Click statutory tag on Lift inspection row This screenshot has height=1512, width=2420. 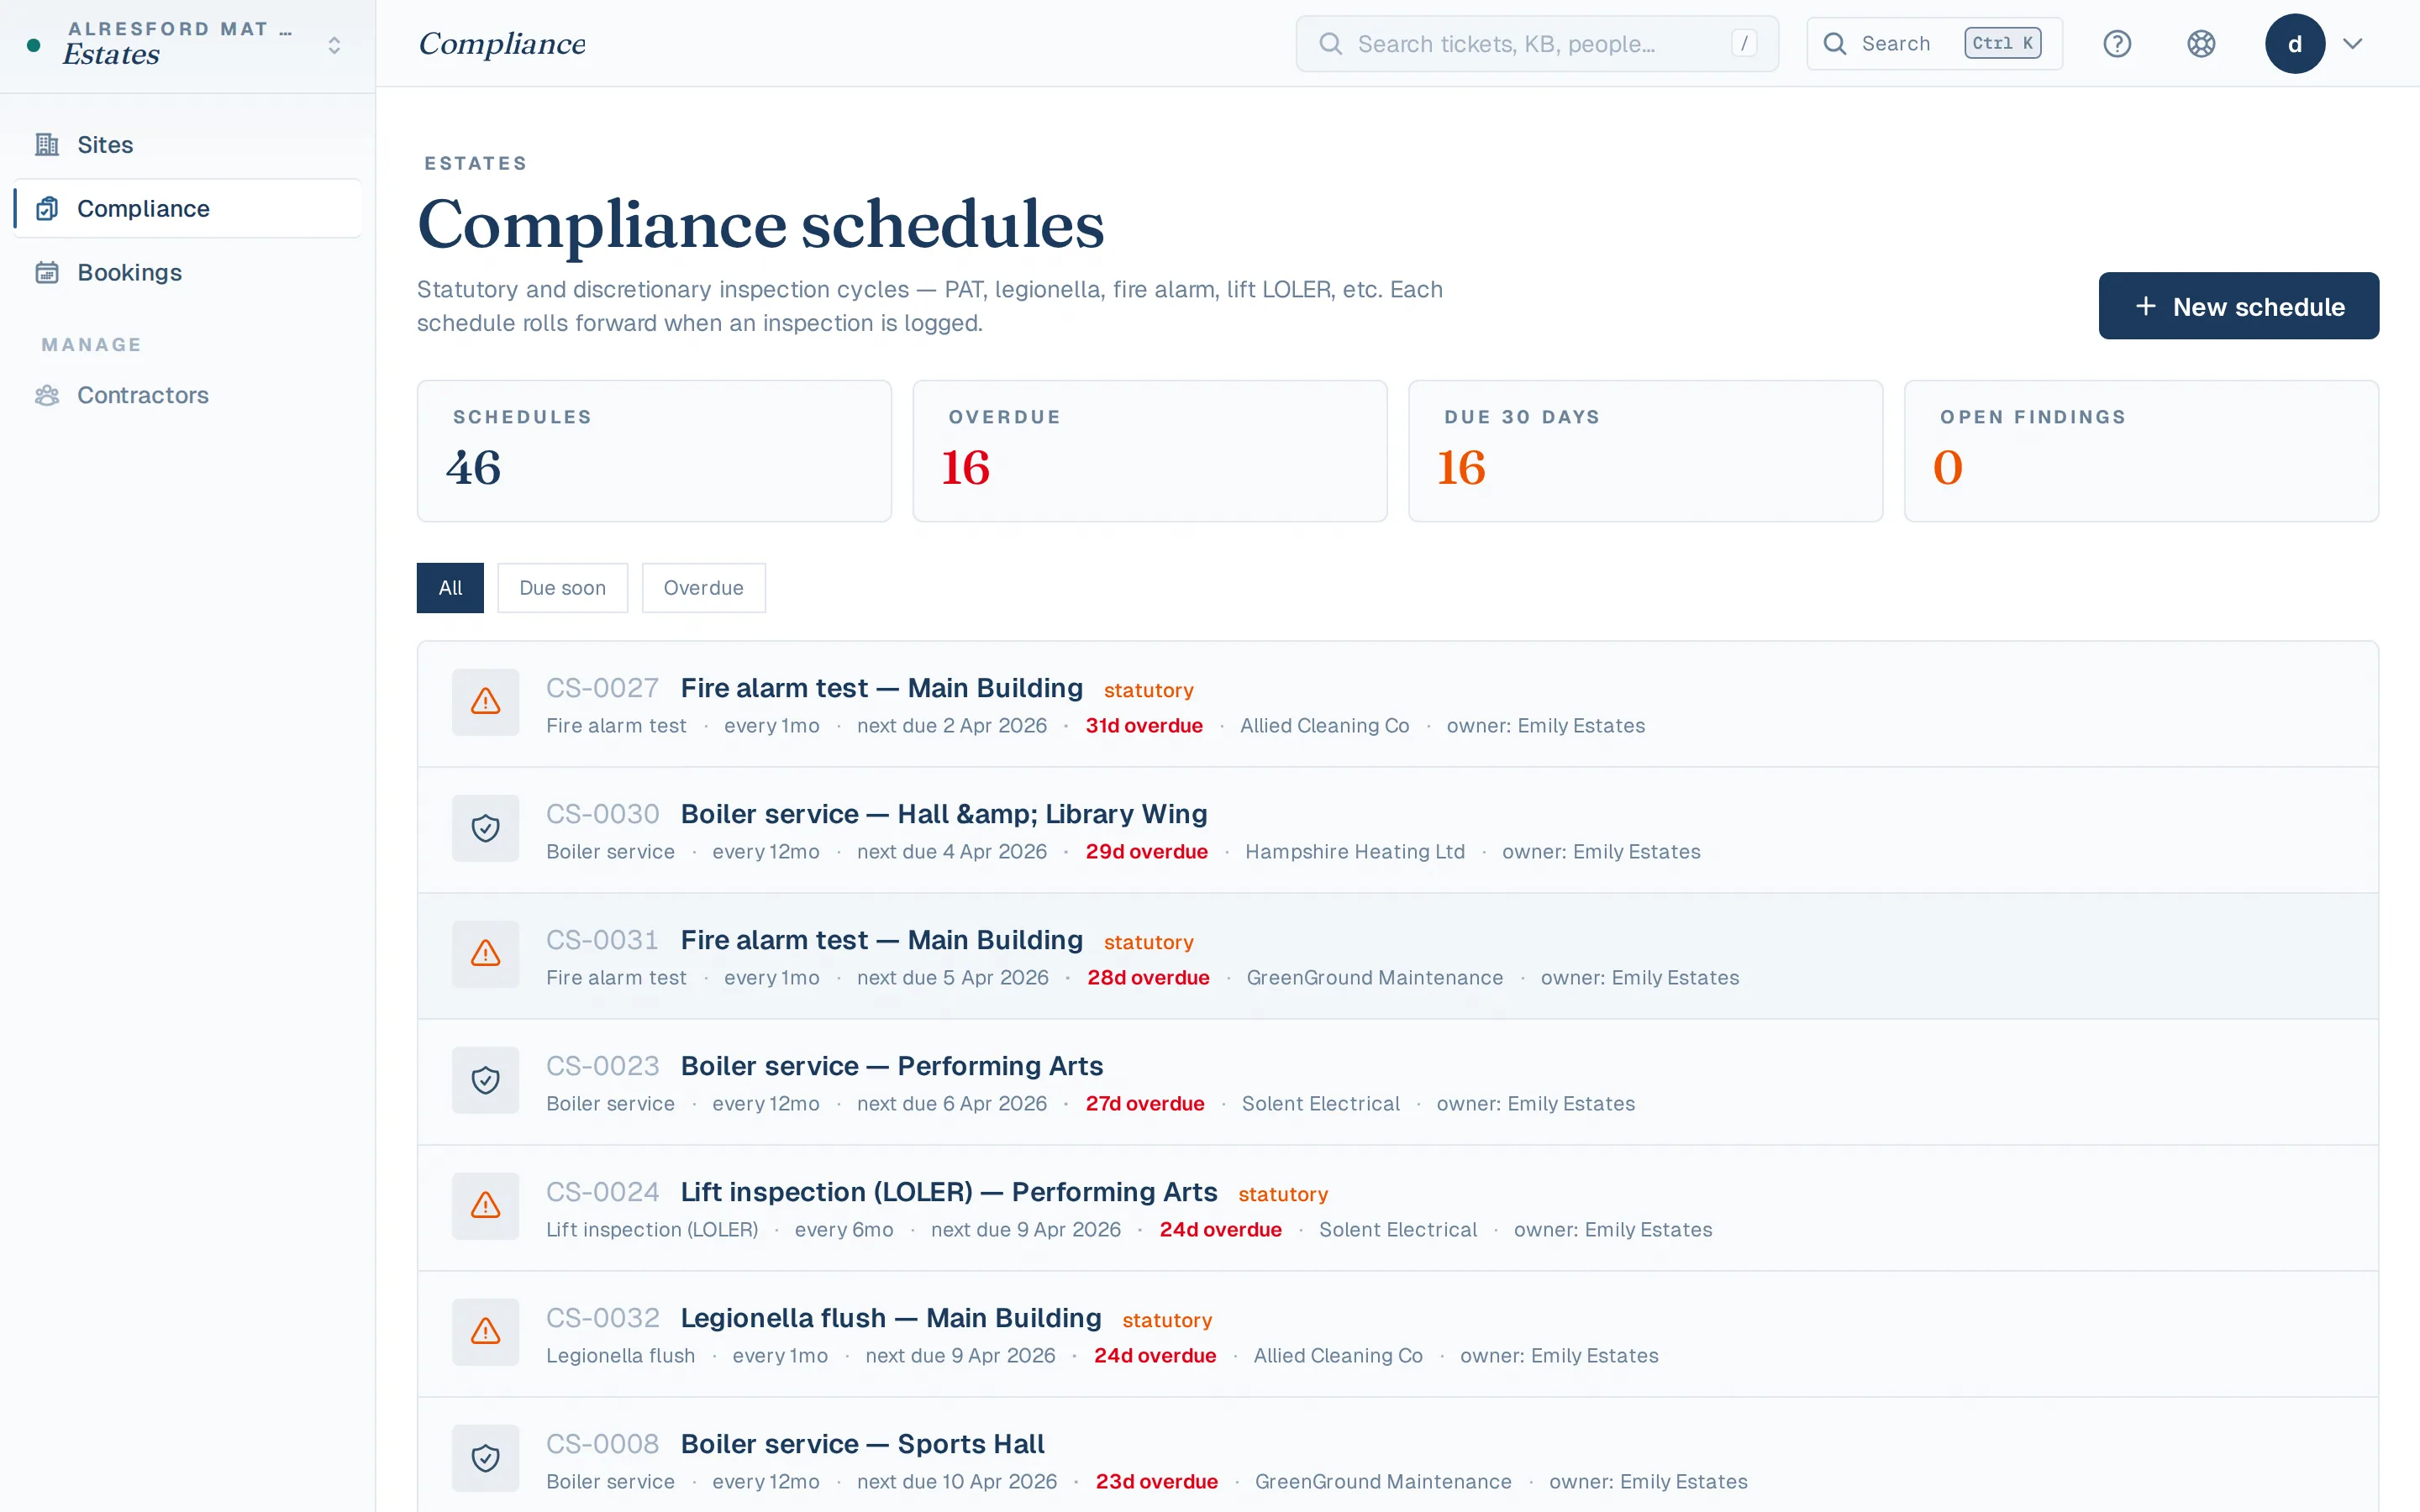pos(1283,1194)
